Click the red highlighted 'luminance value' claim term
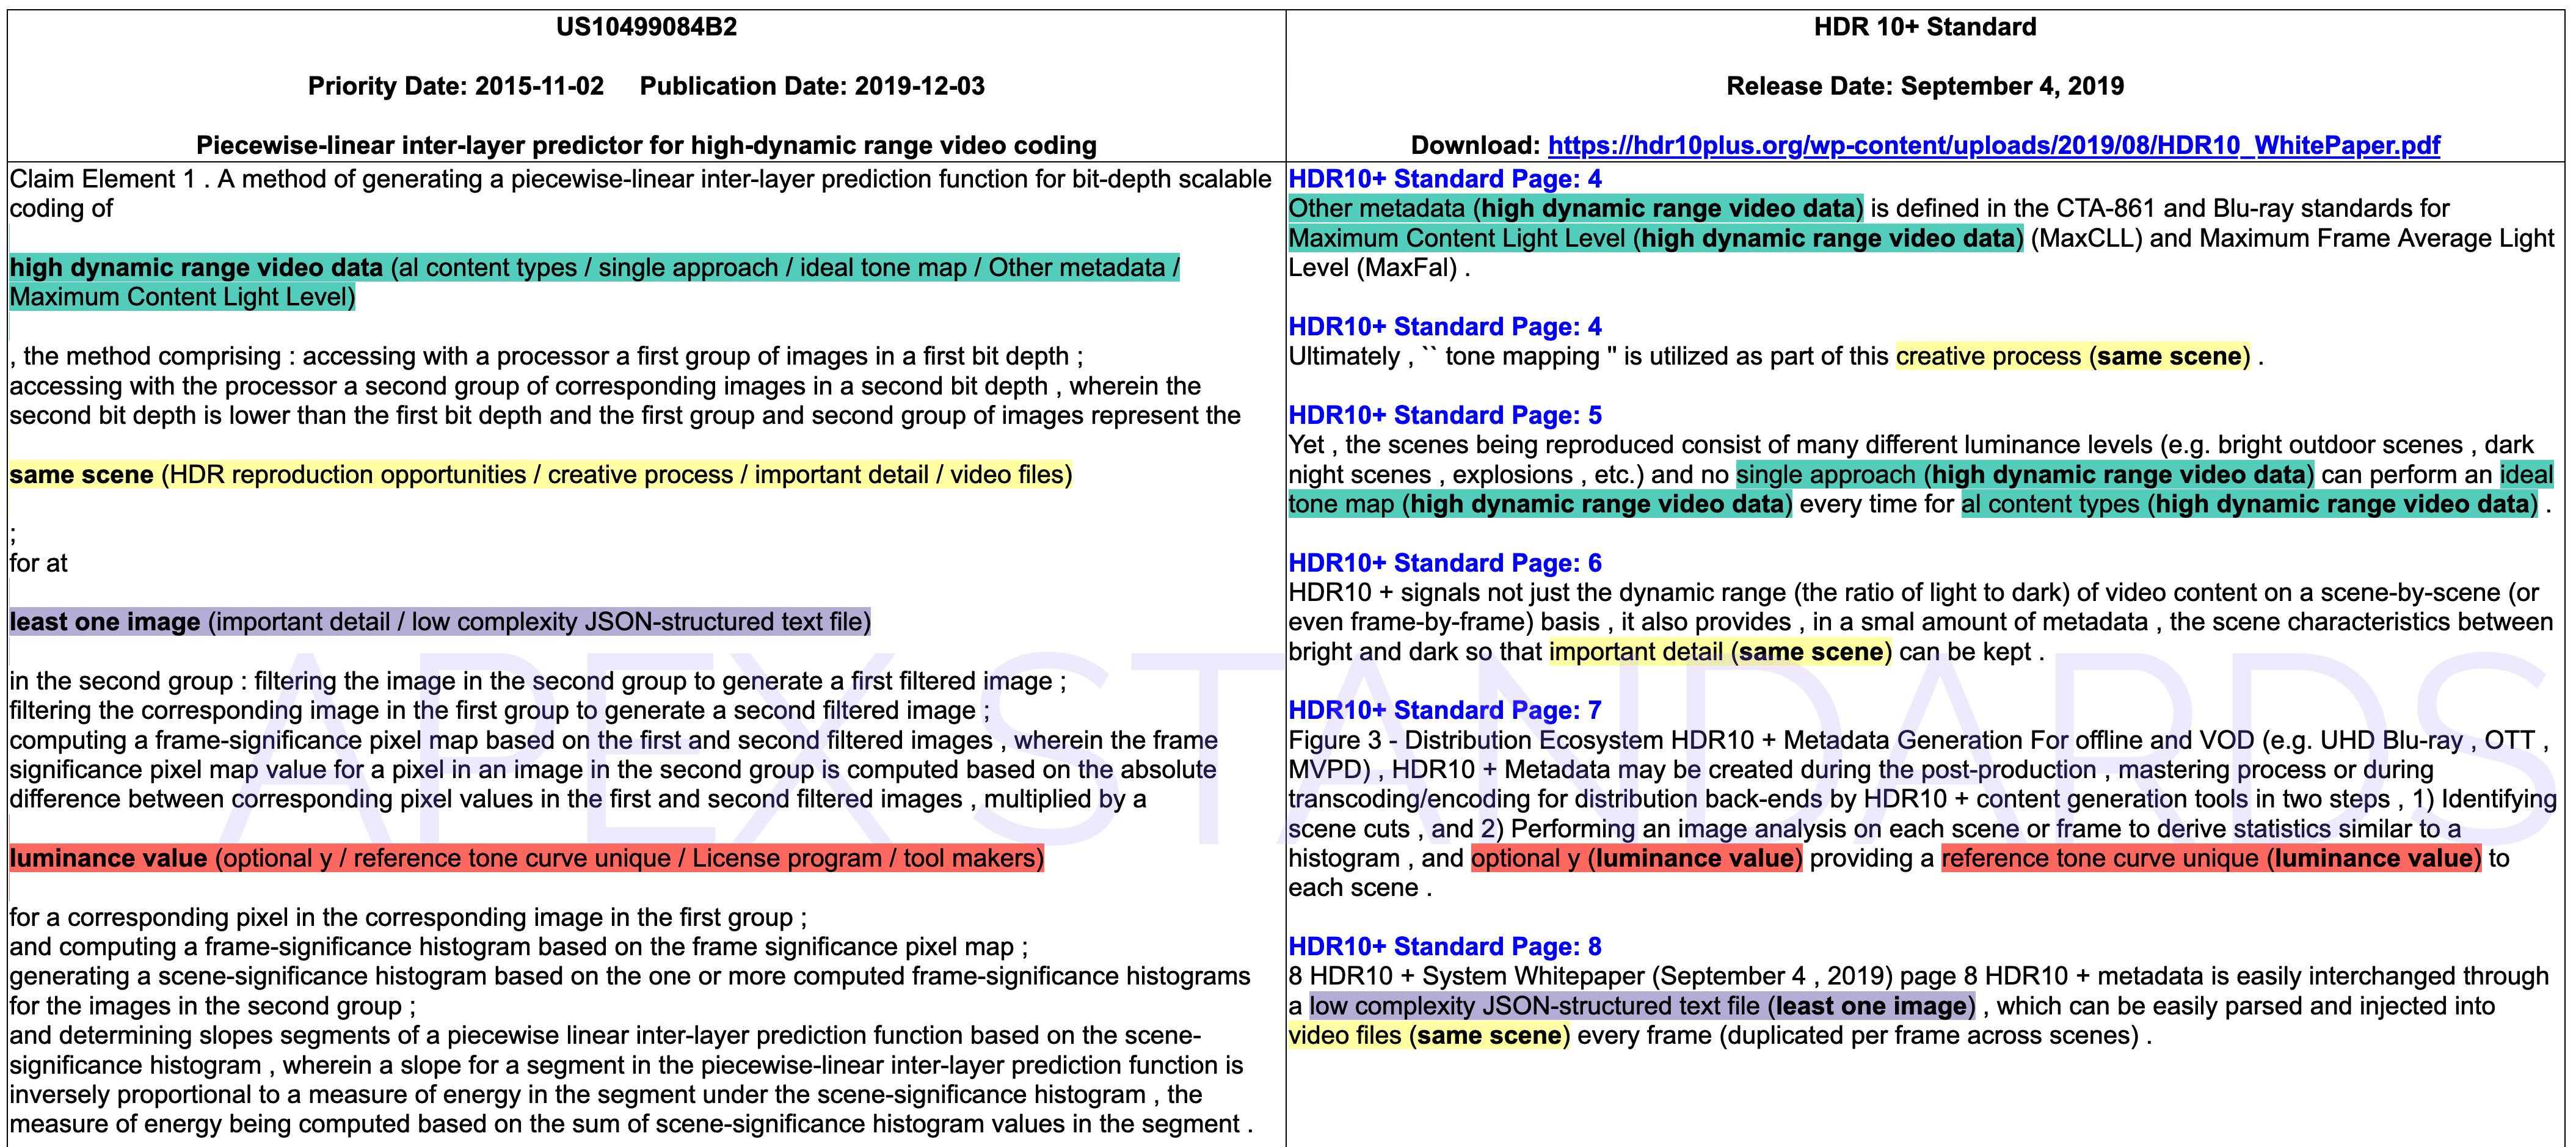This screenshot has height=1147, width=2576. click(x=109, y=859)
